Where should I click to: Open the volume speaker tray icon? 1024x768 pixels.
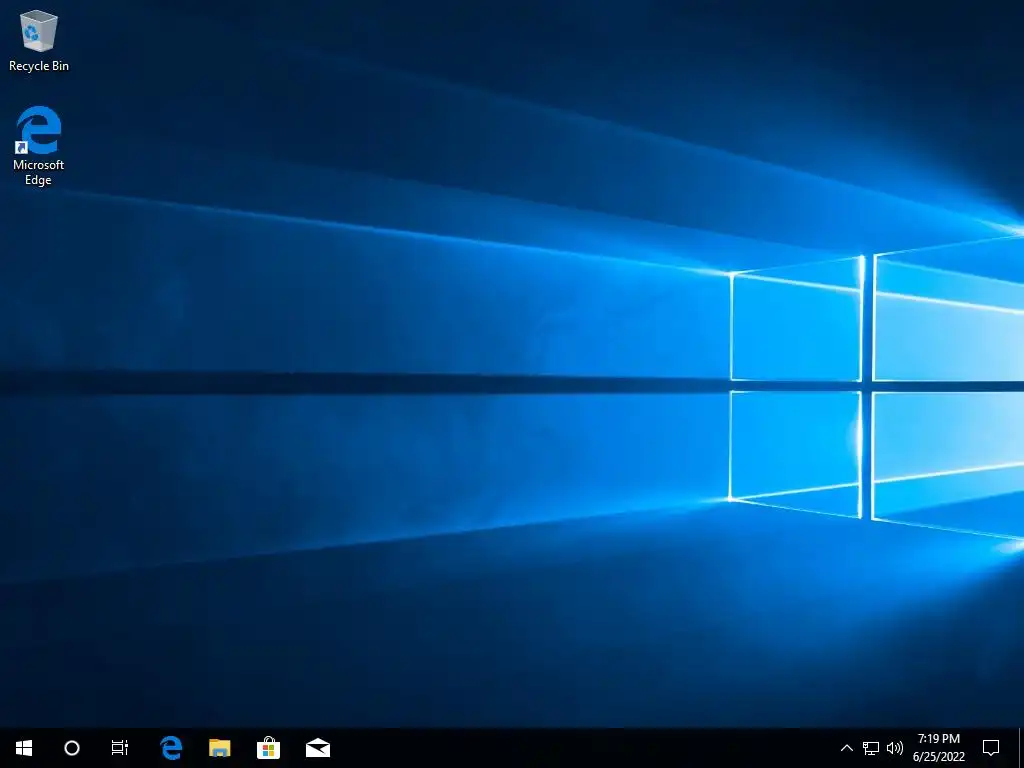pyautogui.click(x=895, y=748)
